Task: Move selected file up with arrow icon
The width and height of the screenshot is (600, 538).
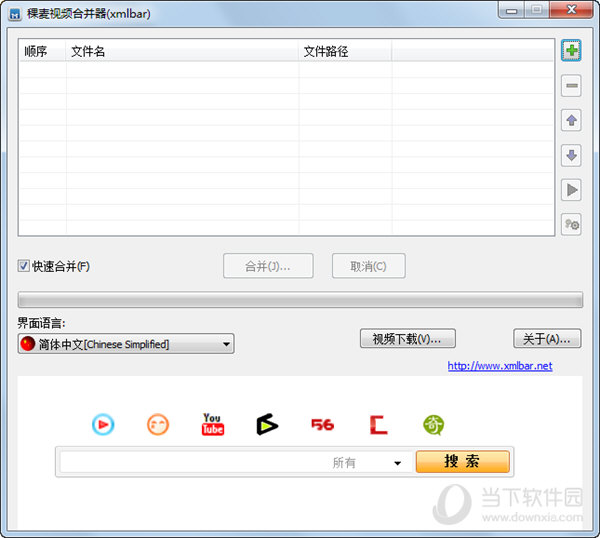Action: point(571,121)
